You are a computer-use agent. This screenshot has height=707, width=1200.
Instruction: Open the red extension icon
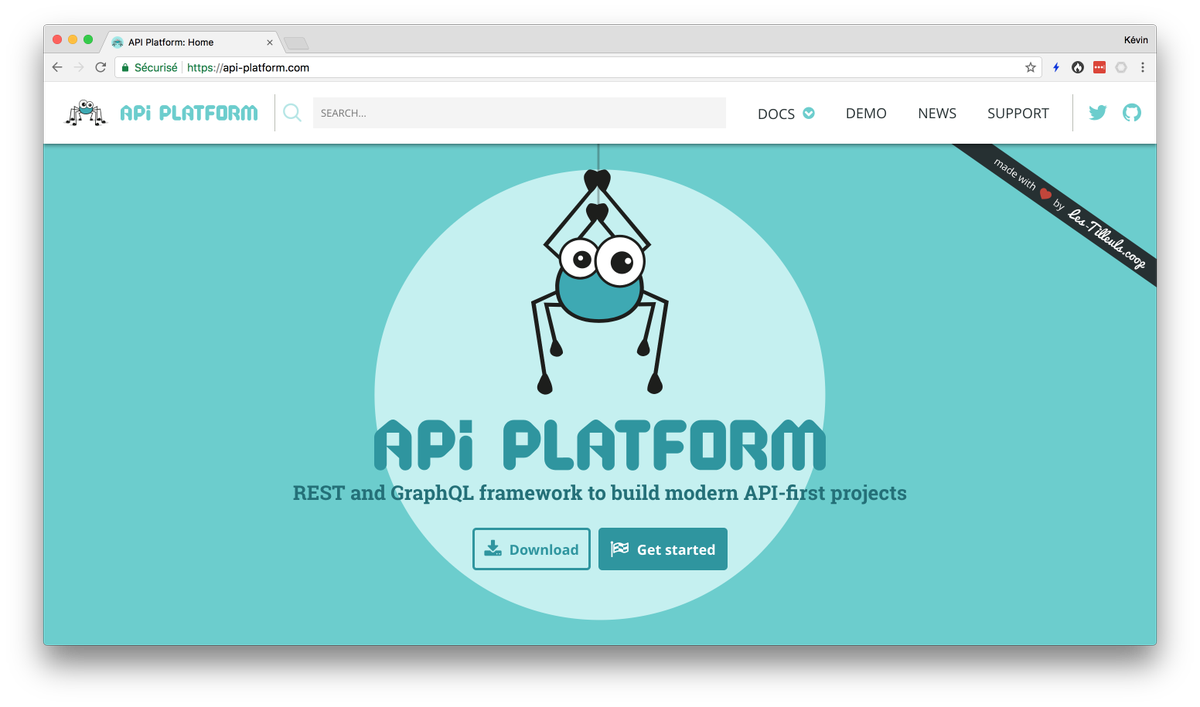(1100, 68)
